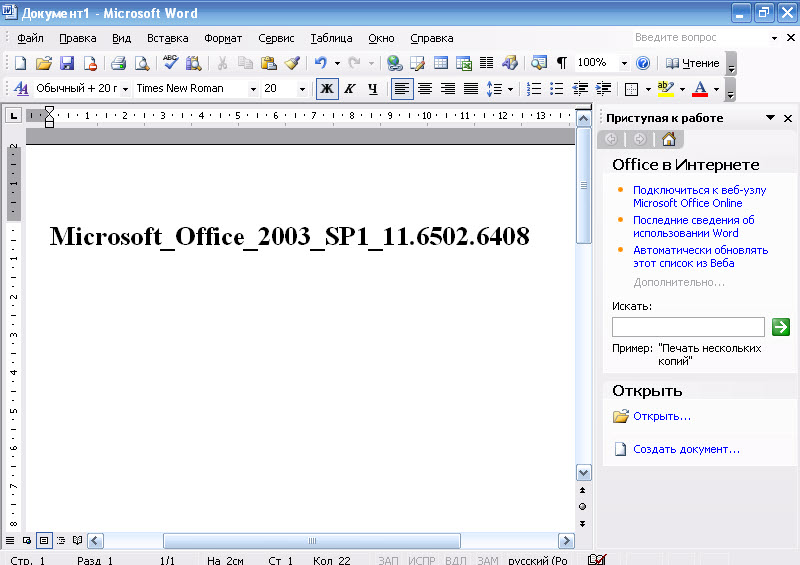This screenshot has height=565, width=800.
Task: Click the Искать search input field
Action: coord(688,327)
